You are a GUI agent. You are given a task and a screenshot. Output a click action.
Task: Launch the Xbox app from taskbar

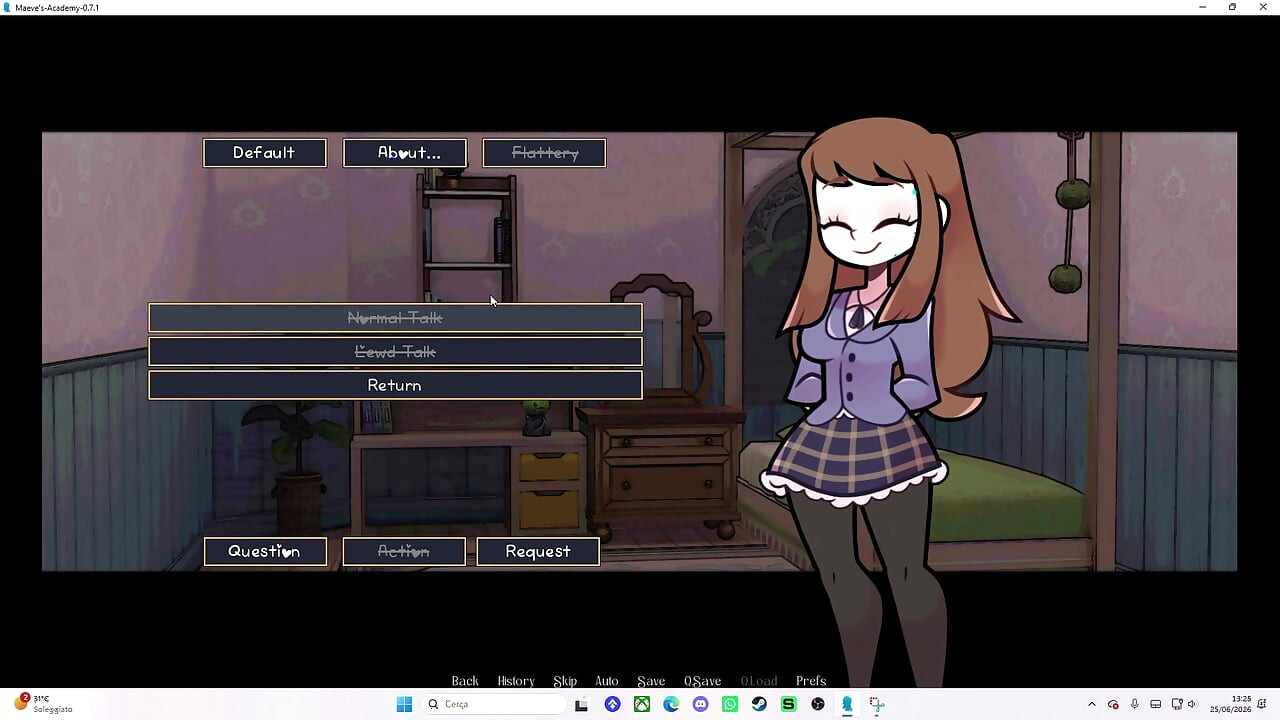(642, 704)
